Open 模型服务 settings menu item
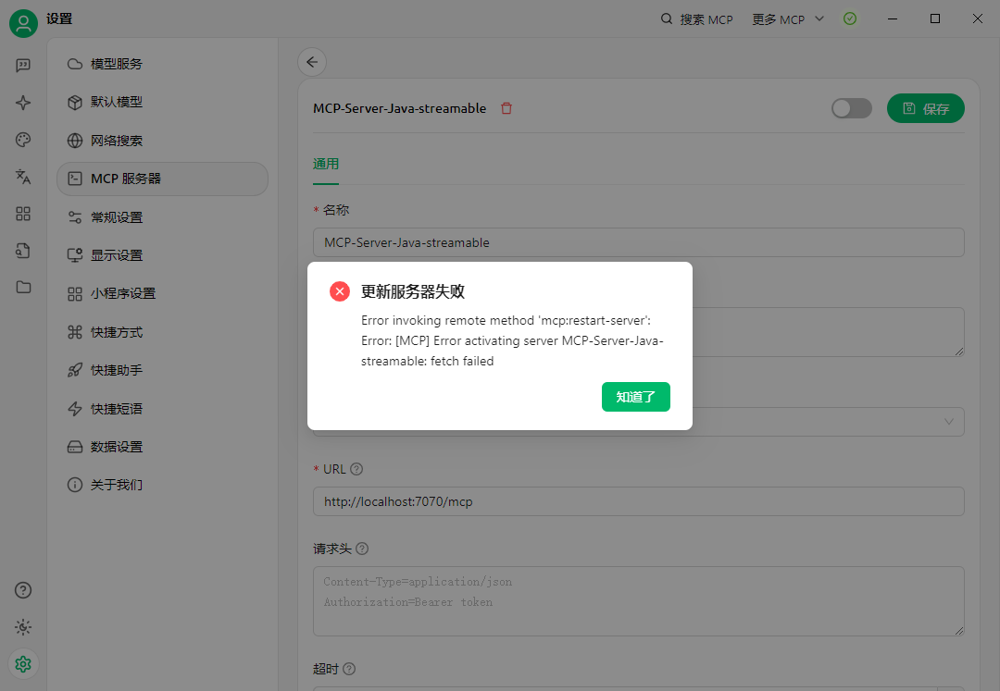The width and height of the screenshot is (1000, 691). 116,64
